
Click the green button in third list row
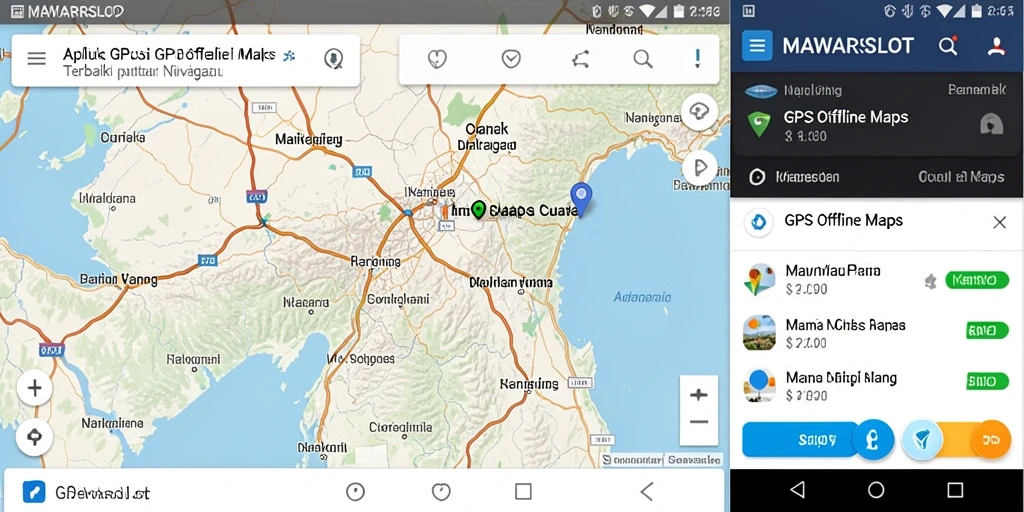987,381
